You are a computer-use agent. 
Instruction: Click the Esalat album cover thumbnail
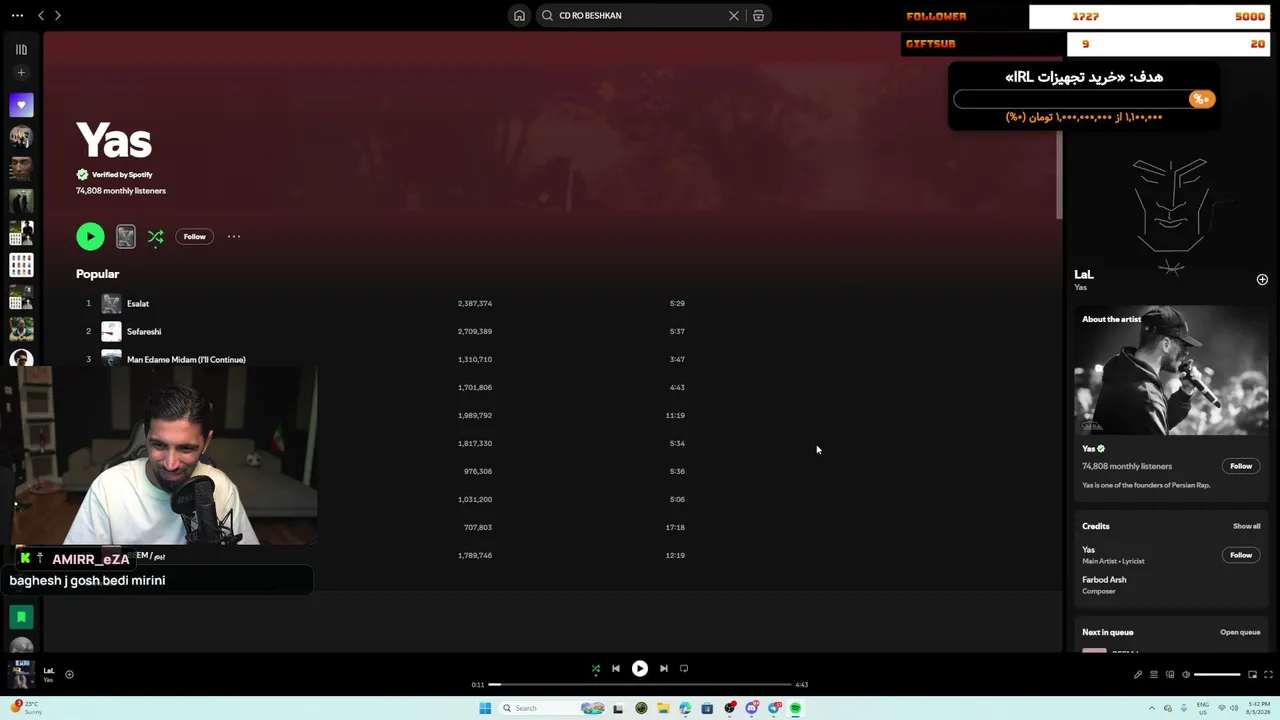tap(111, 303)
